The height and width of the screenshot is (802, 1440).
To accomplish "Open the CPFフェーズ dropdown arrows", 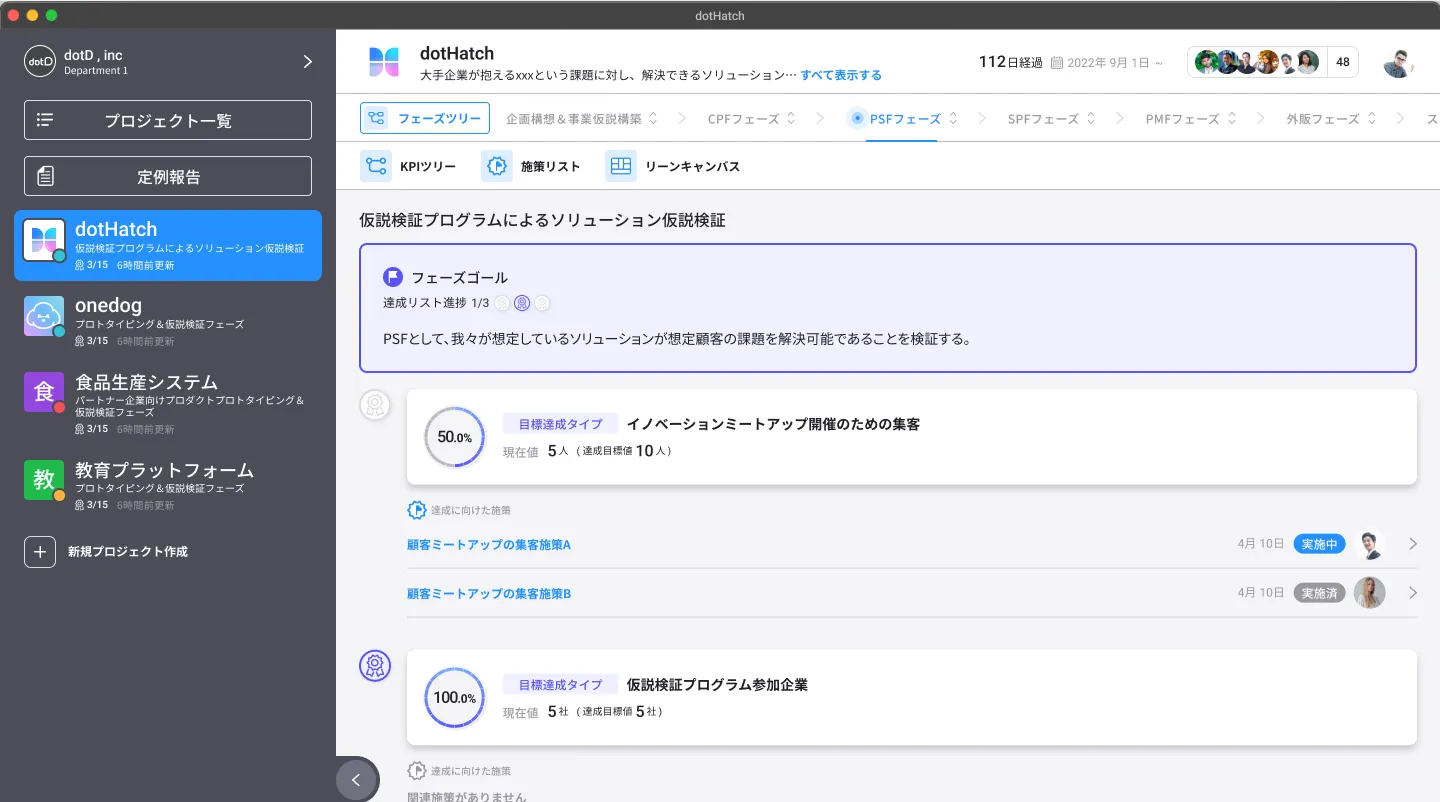I will 791,118.
